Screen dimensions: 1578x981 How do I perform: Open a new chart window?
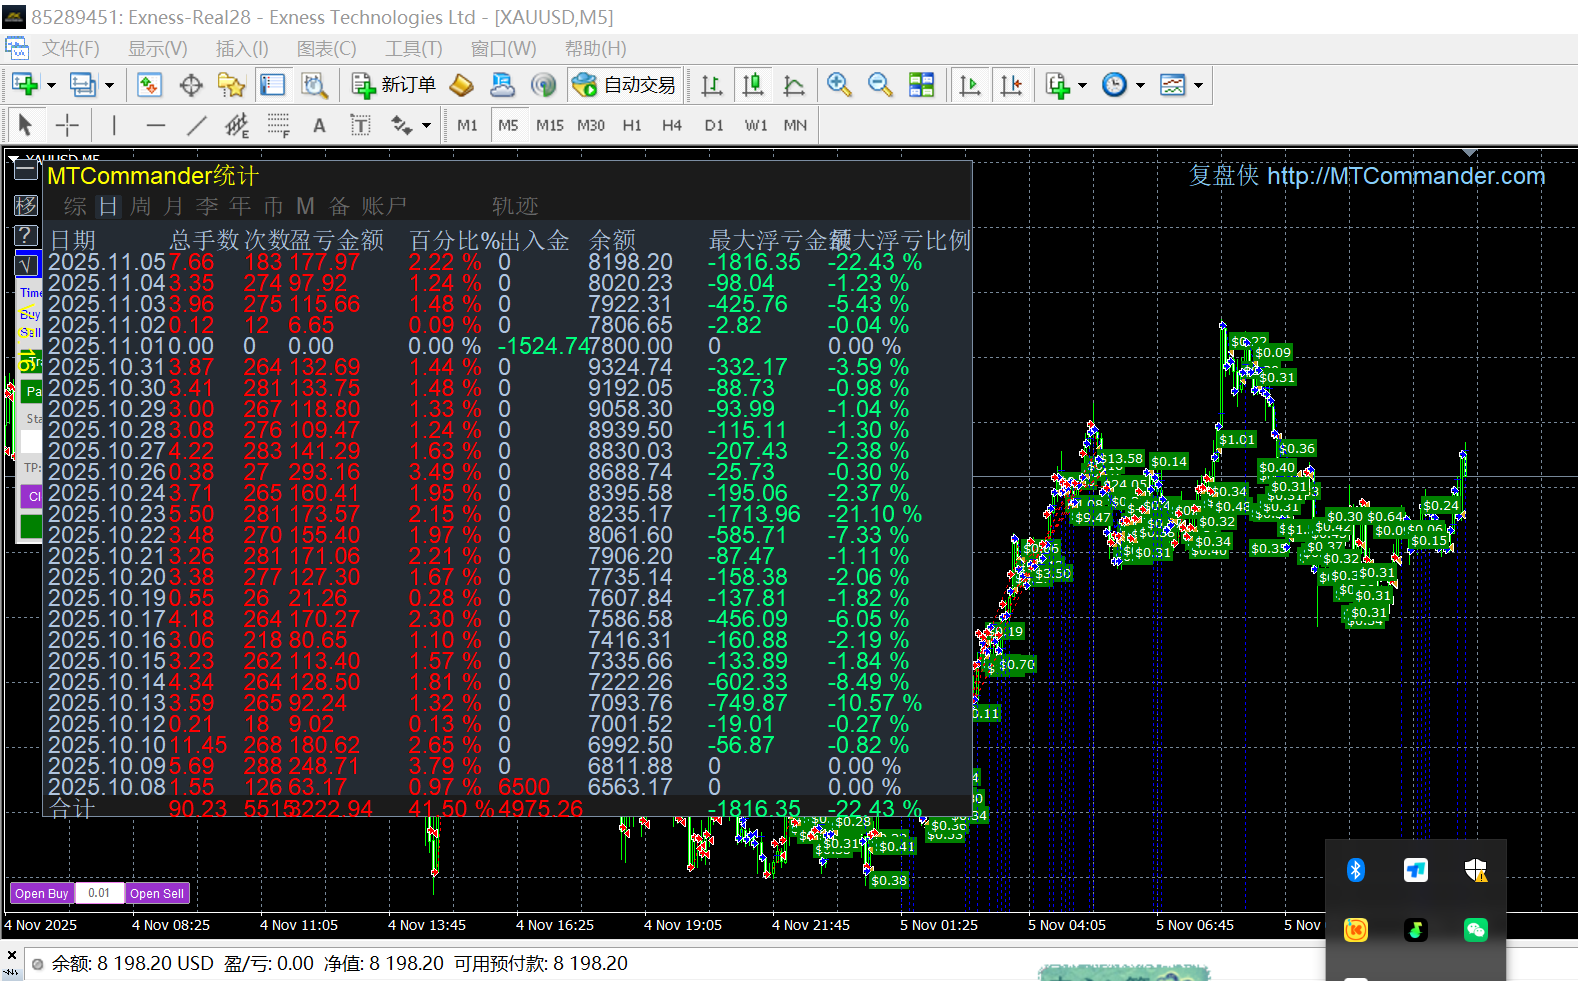pos(25,85)
